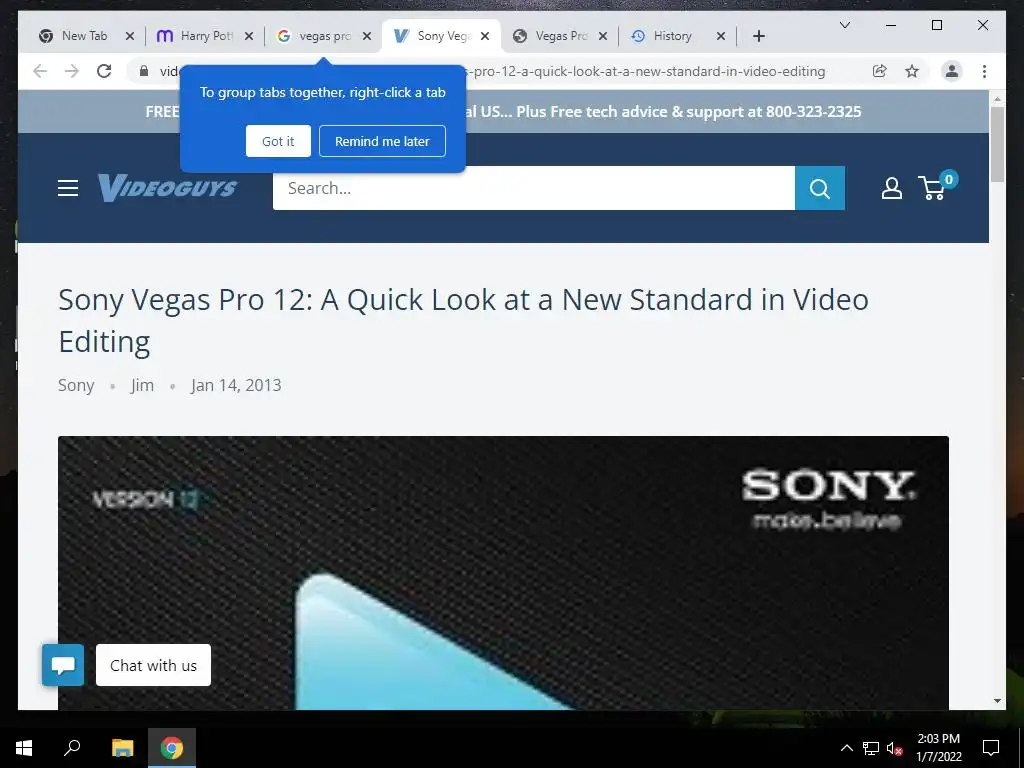Click the blue search magnifier button
Screen dimensions: 1024x768
[820, 188]
